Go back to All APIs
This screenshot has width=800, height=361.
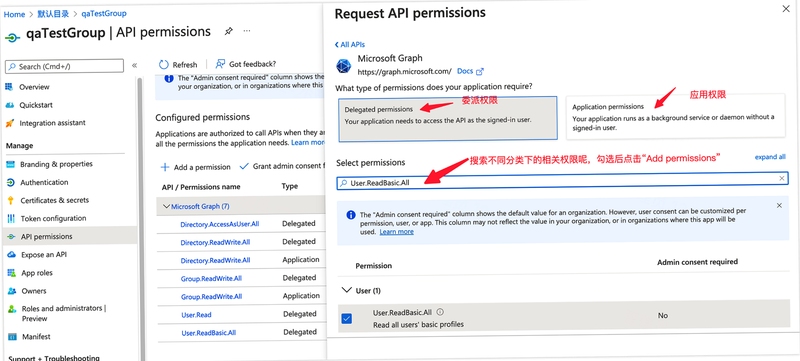[350, 44]
